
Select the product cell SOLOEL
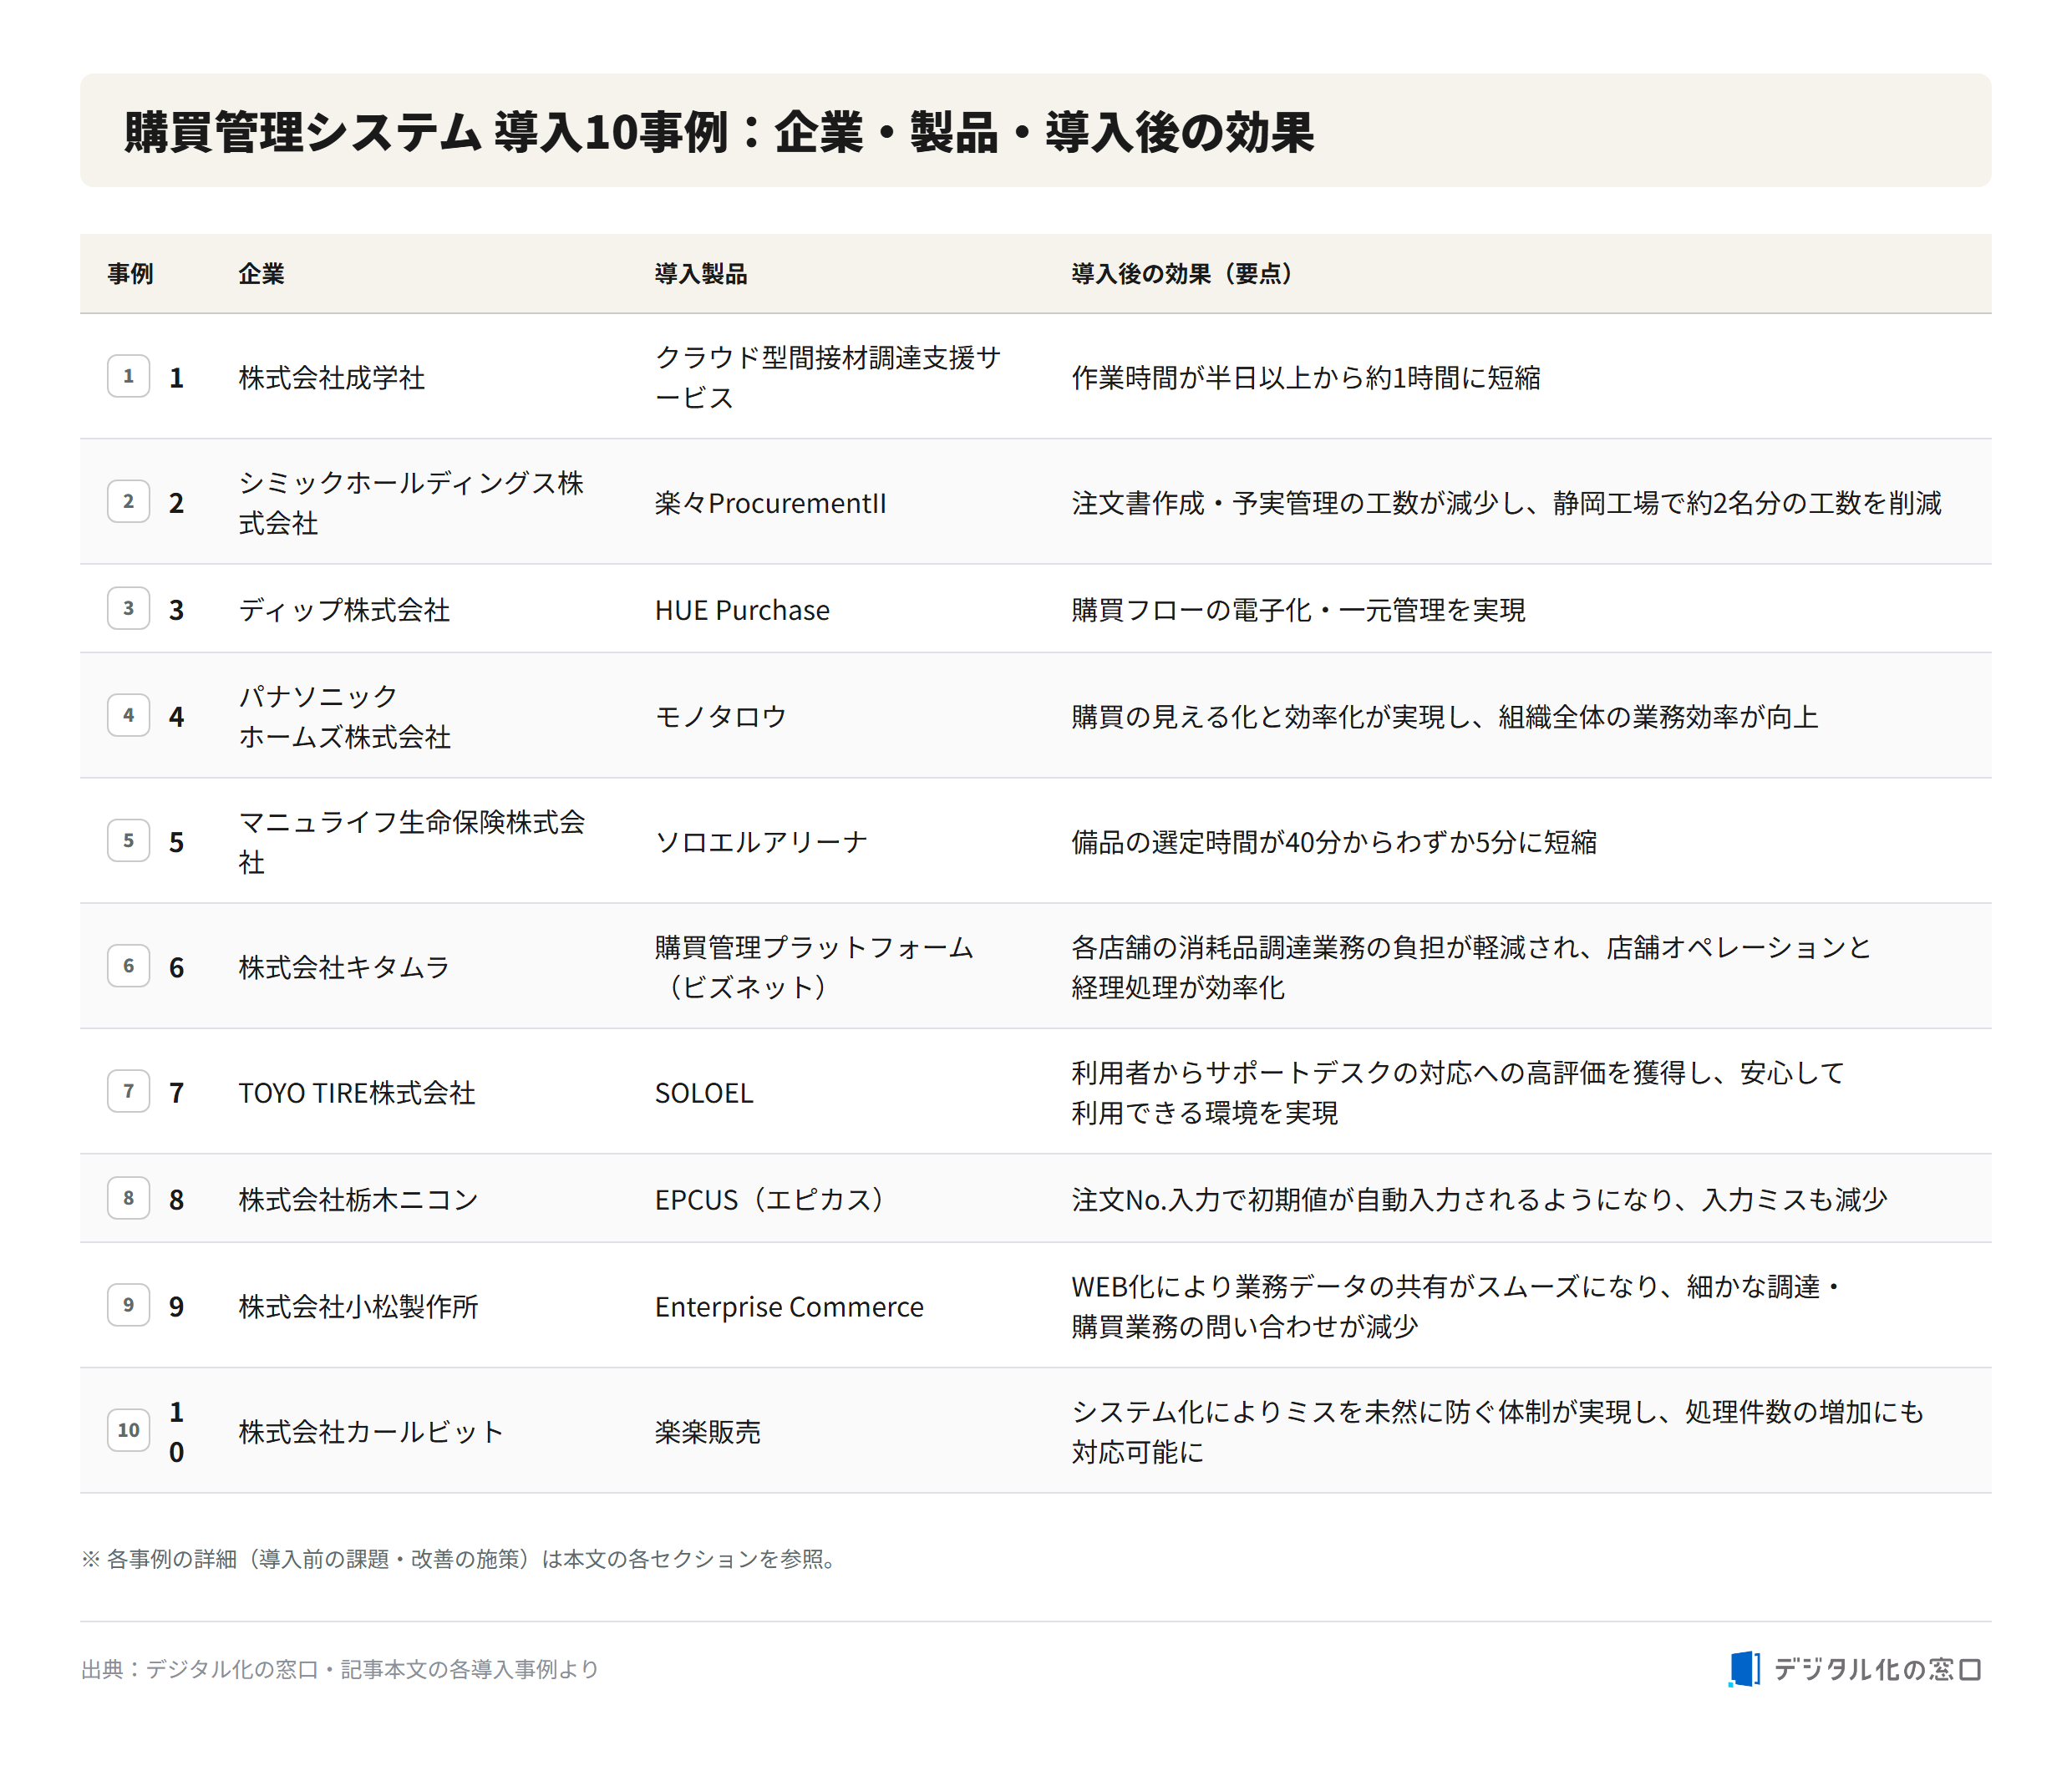(x=704, y=1093)
